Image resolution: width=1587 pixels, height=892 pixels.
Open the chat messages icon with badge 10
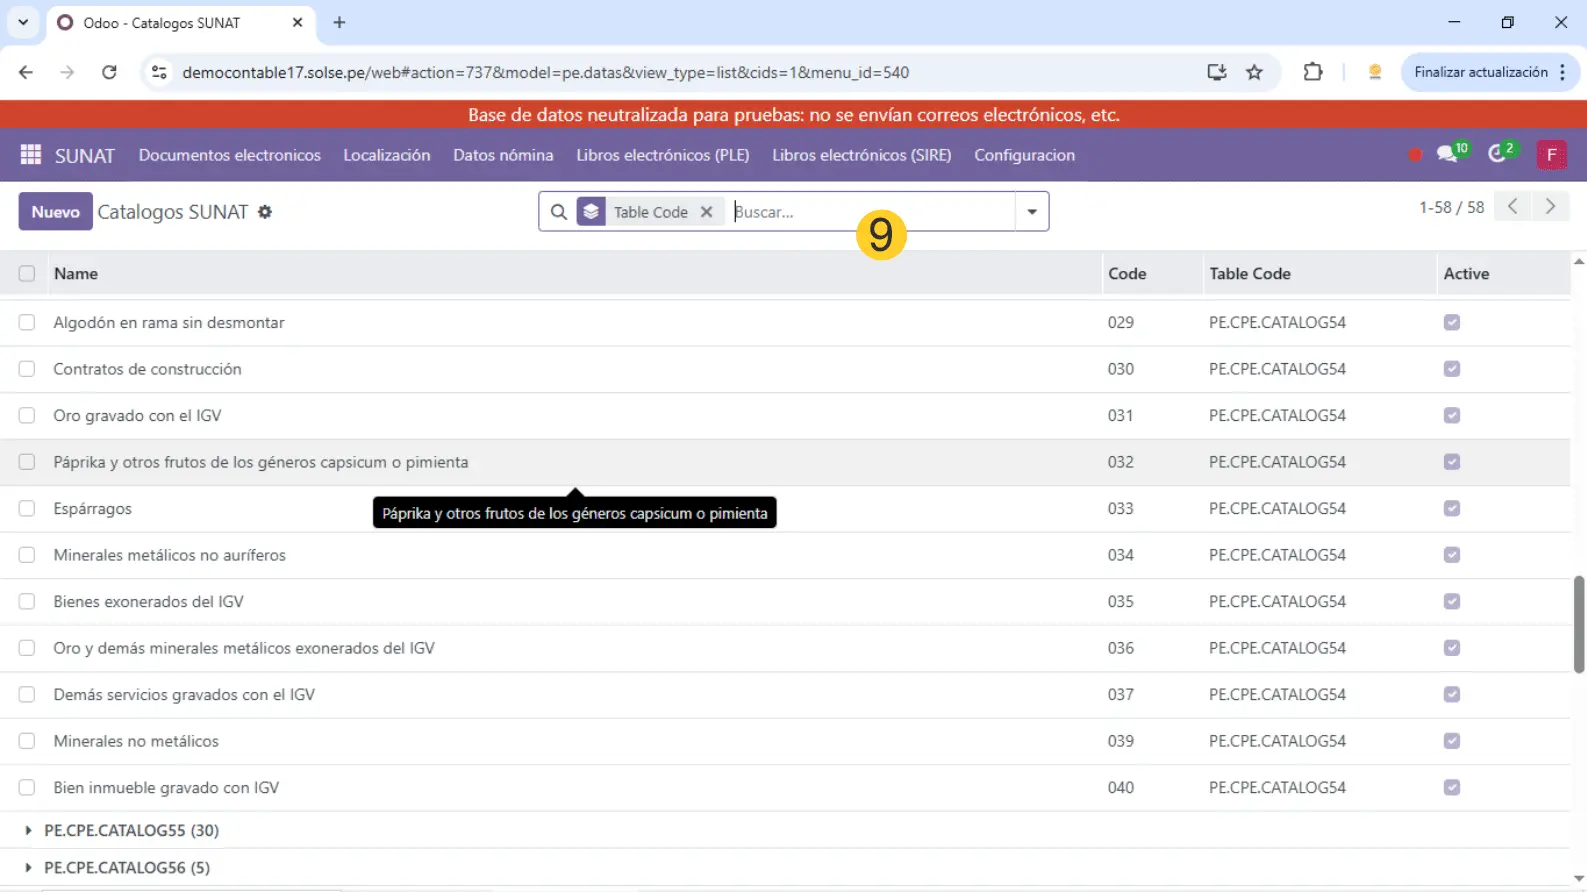pyautogui.click(x=1449, y=154)
